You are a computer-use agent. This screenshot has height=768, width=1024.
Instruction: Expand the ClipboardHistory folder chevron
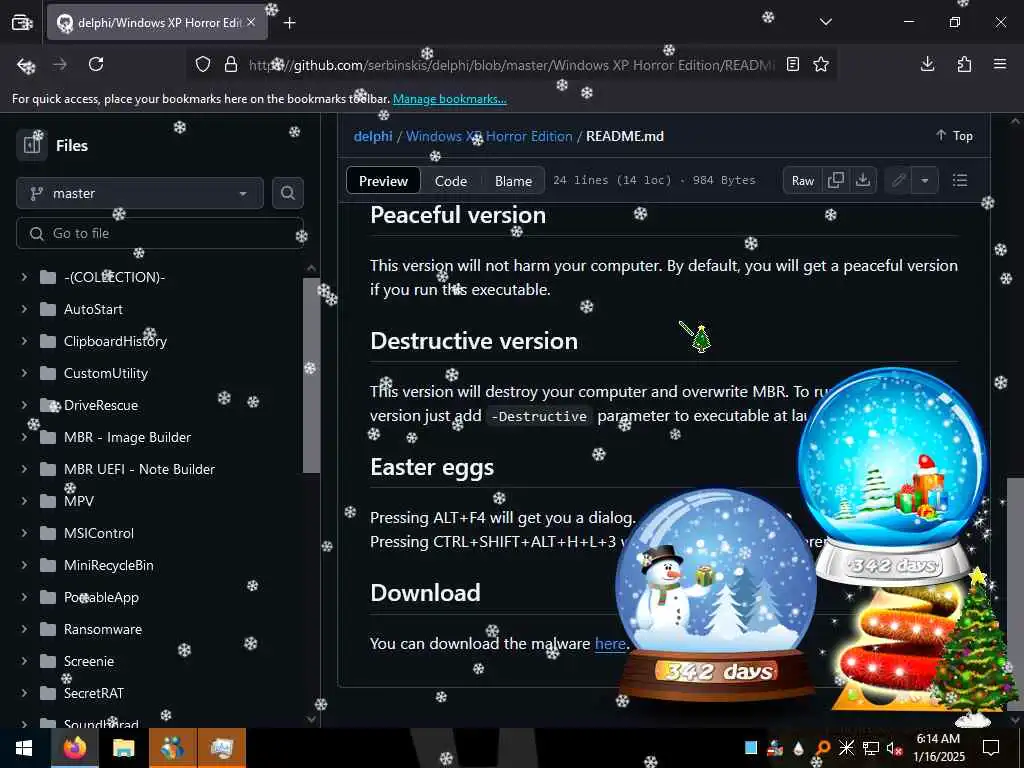[24, 341]
